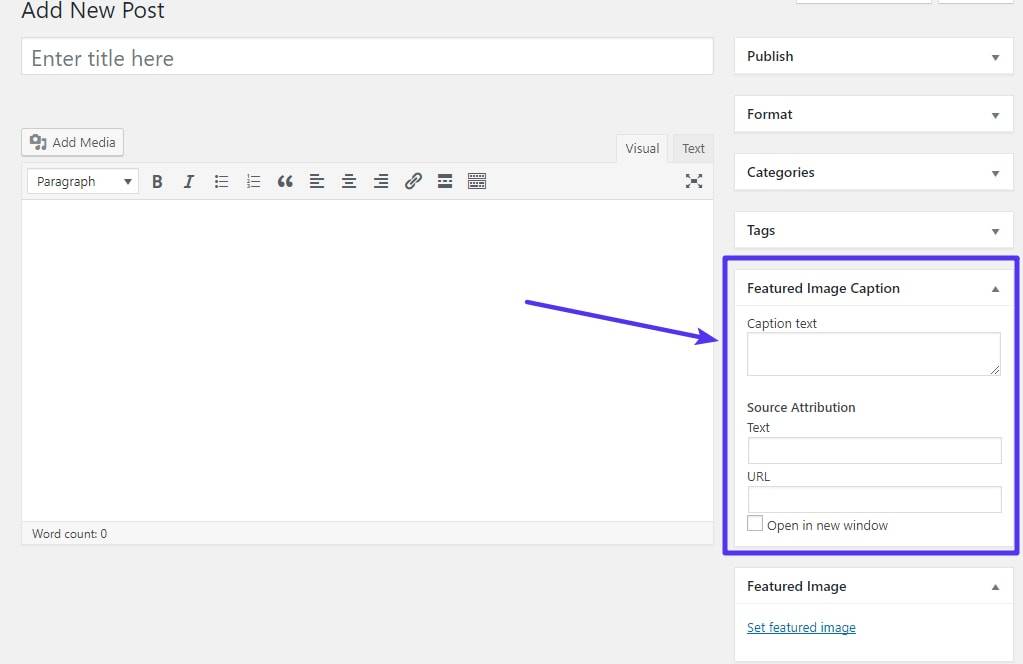Switch to the Visual editor tab
The width and height of the screenshot is (1023, 664).
[641, 148]
